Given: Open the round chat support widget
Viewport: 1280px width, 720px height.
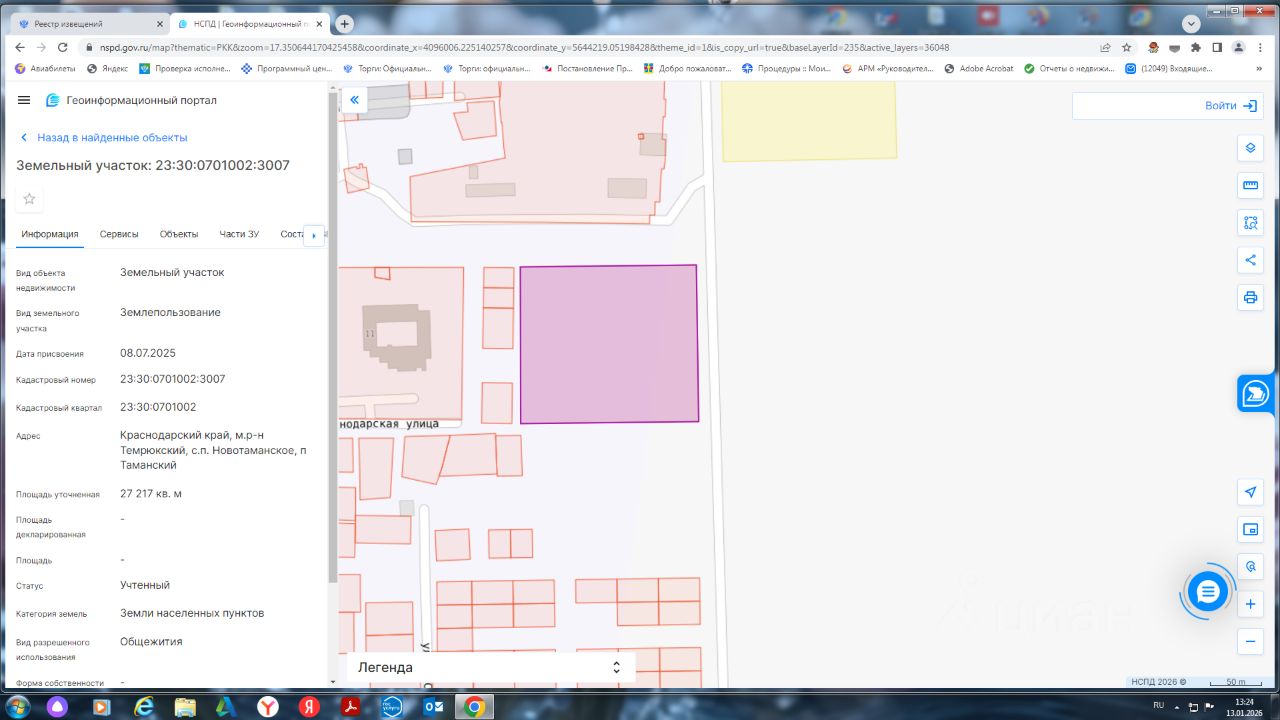Looking at the screenshot, I should pyautogui.click(x=1208, y=593).
